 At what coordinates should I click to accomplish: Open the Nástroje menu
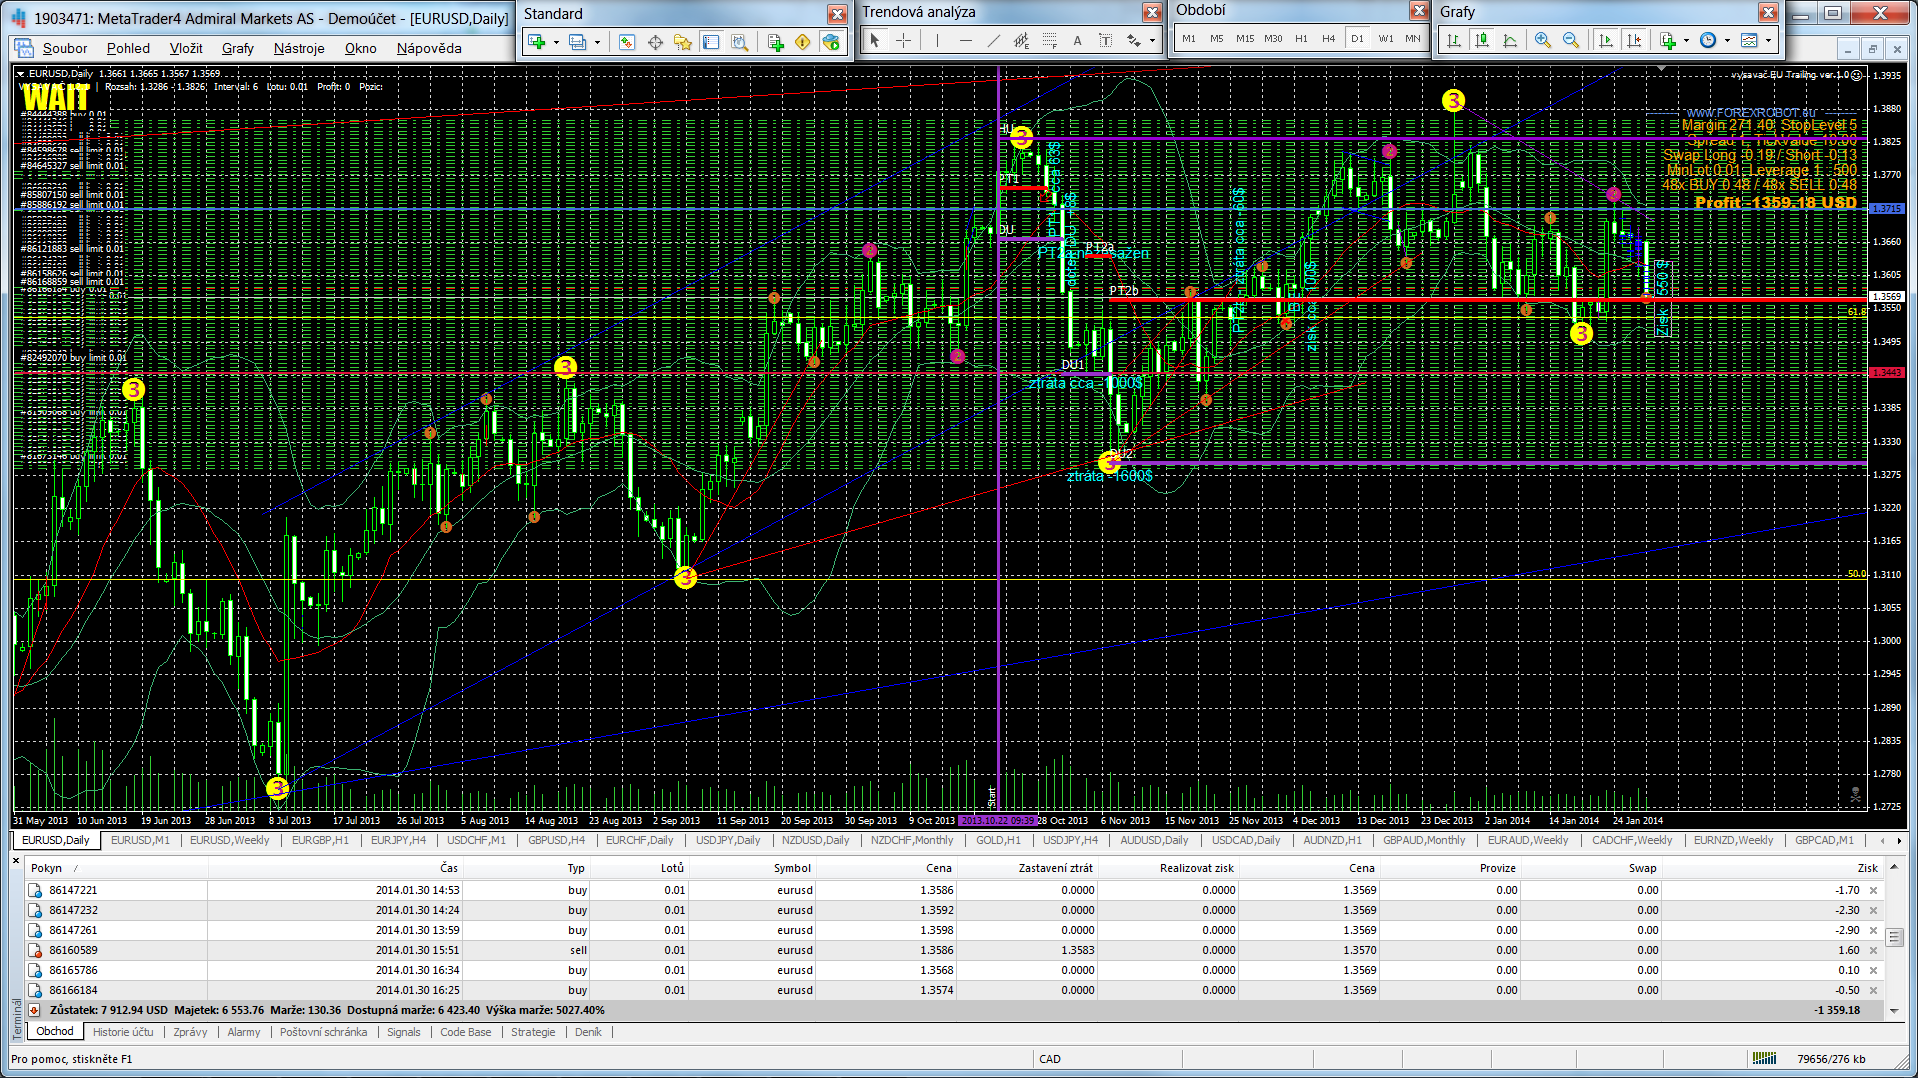(x=299, y=48)
